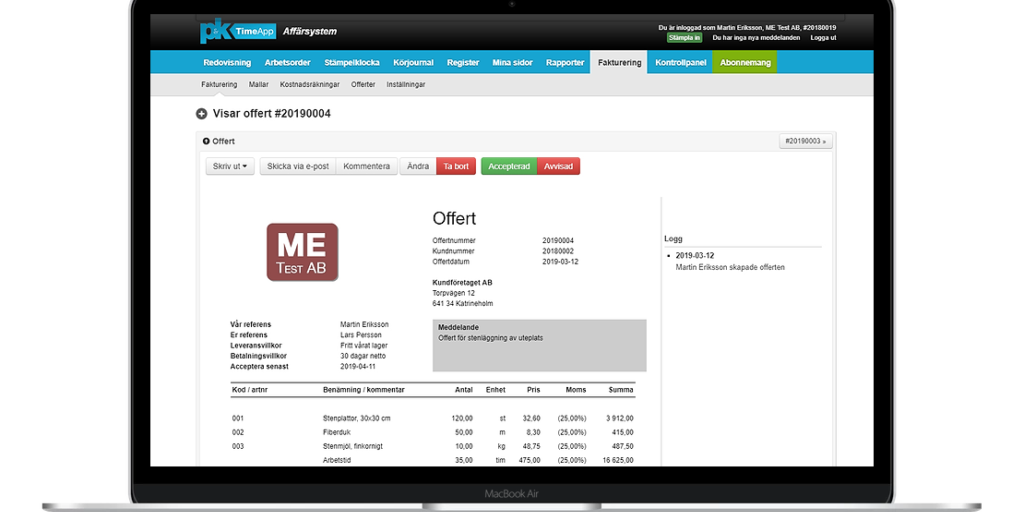Image resolution: width=1024 pixels, height=512 pixels.
Task: Click the ME Test AB company logo
Action: [x=302, y=252]
